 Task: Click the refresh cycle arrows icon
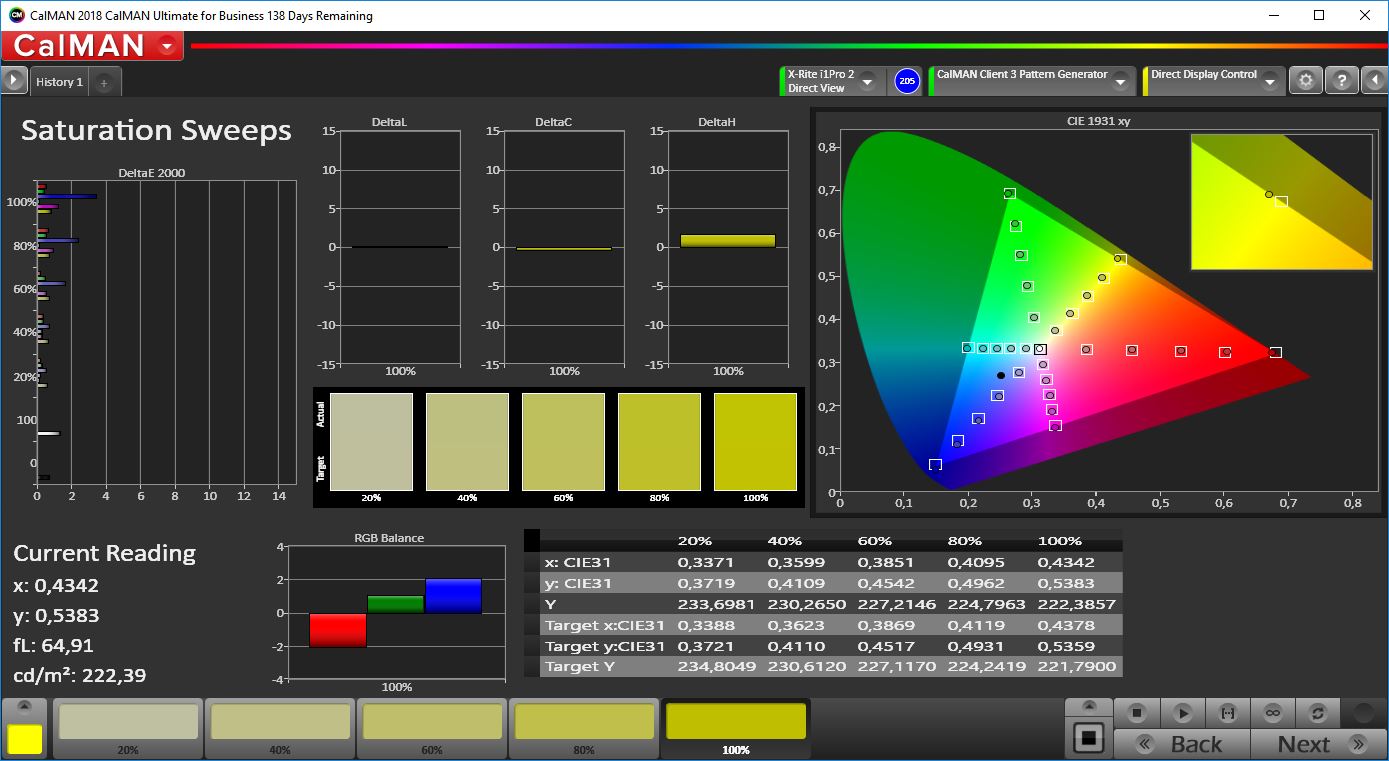click(x=1317, y=713)
